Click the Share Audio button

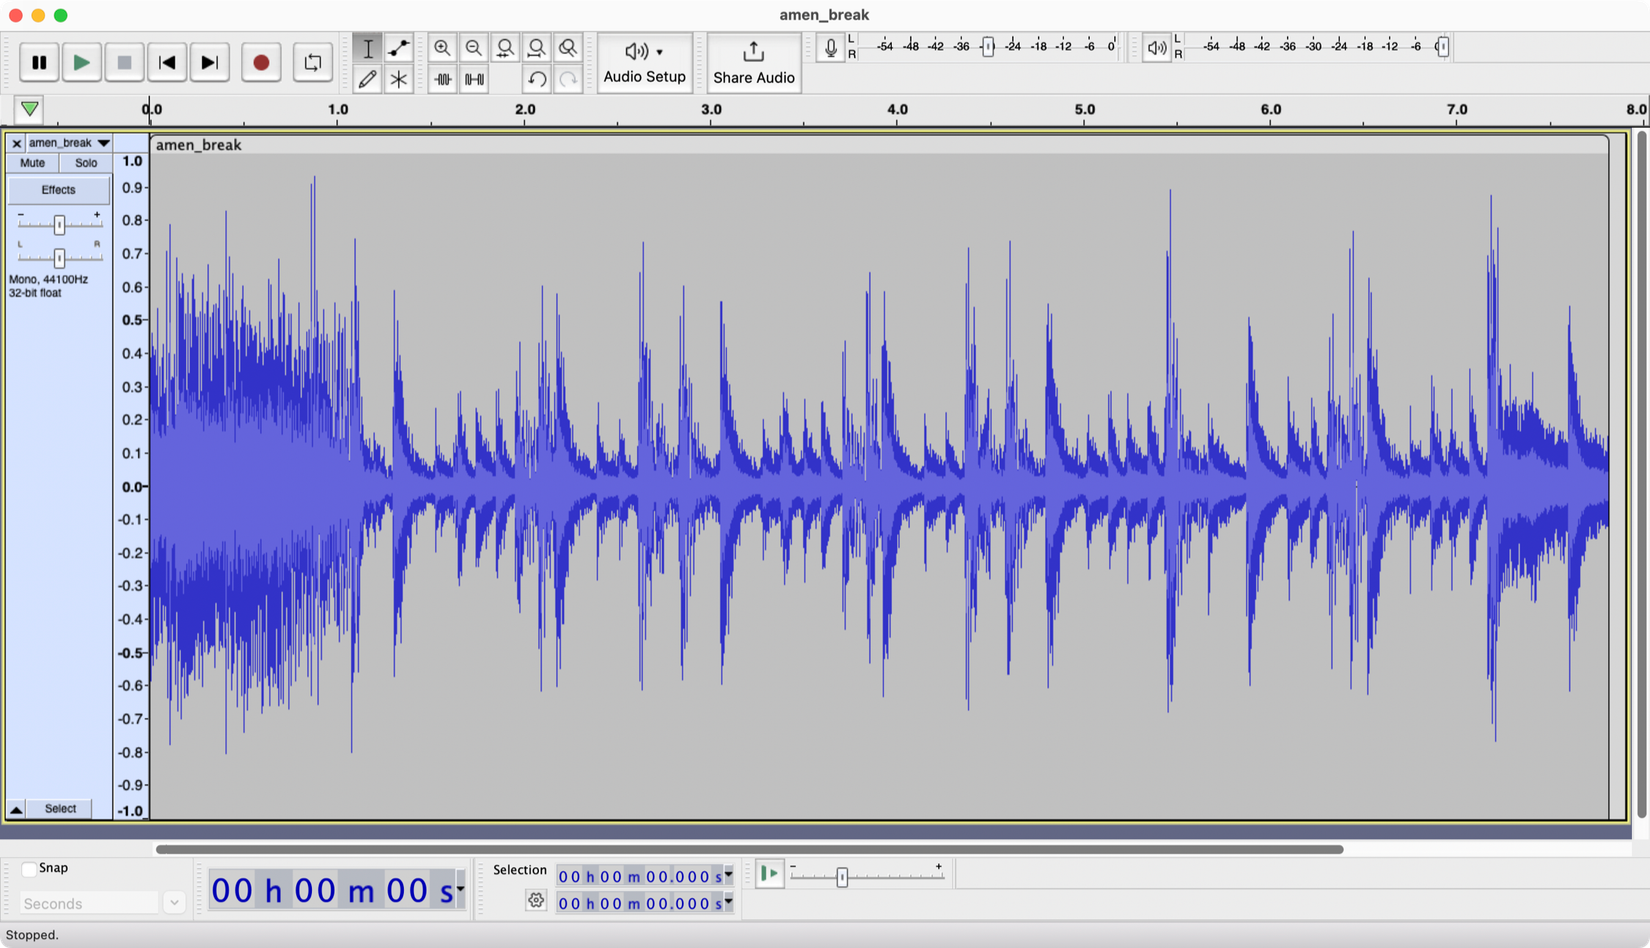click(753, 62)
